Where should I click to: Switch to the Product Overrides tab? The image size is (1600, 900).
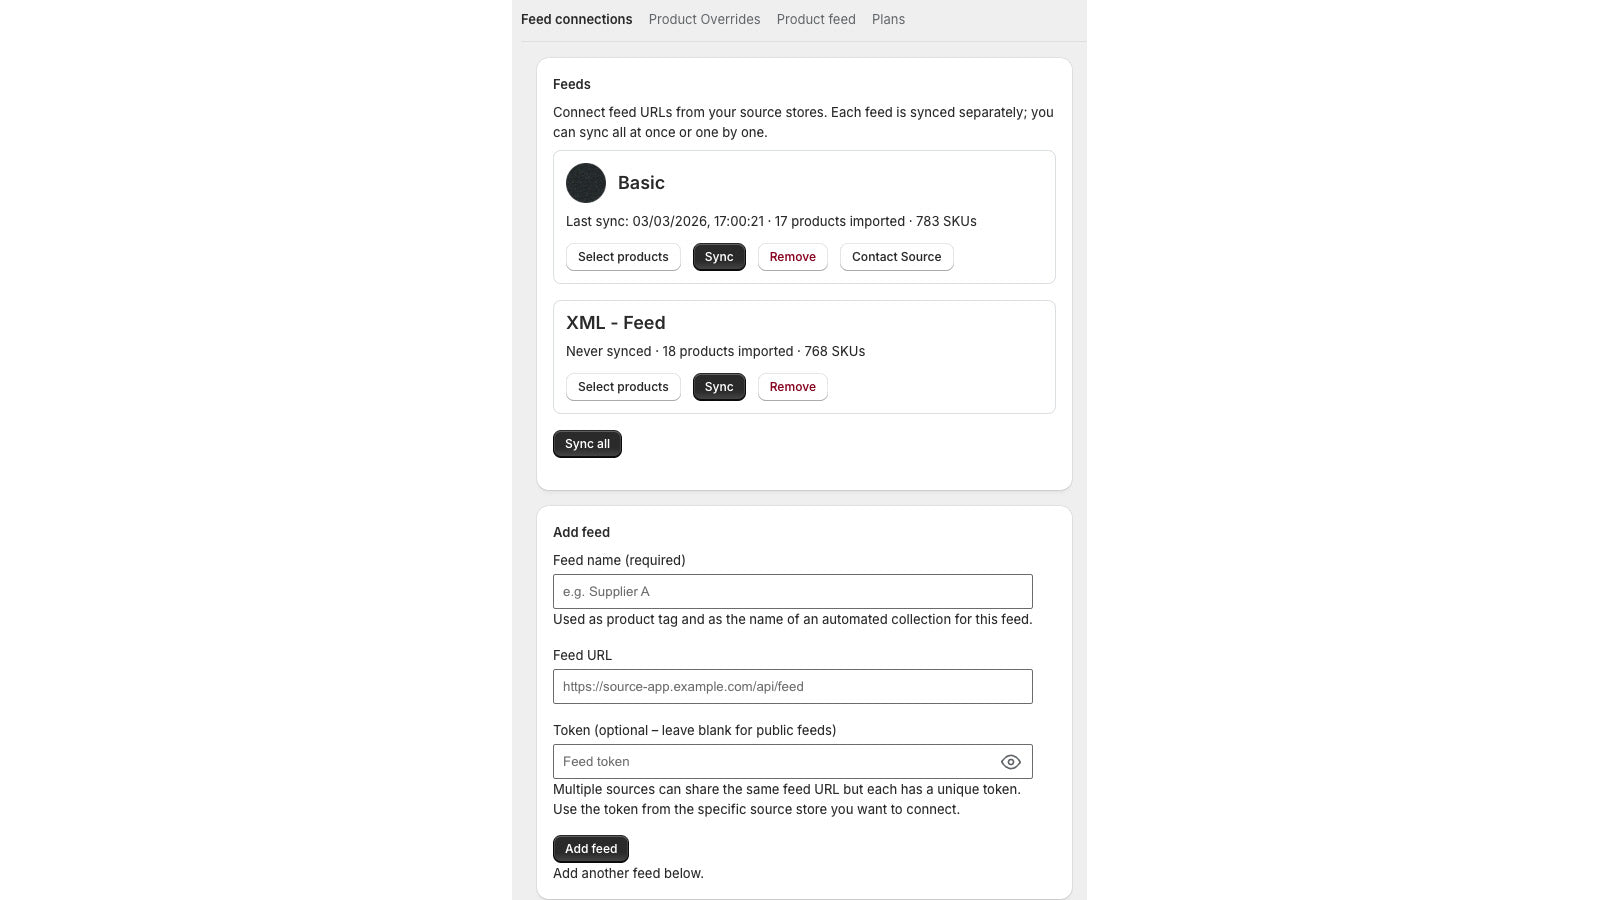704,19
